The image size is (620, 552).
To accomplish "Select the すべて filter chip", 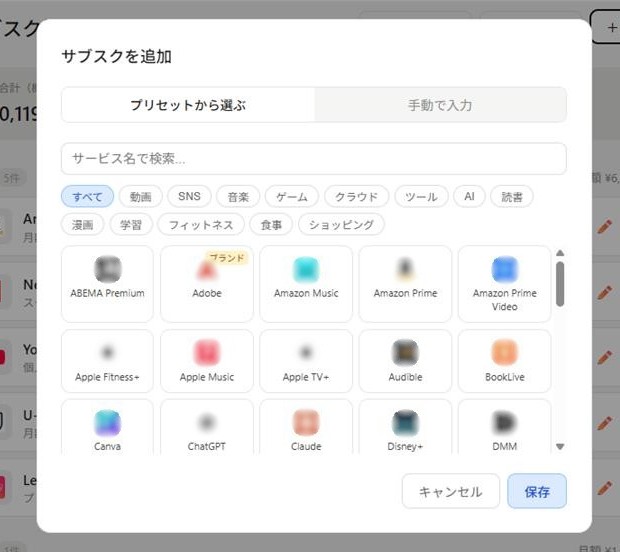I will click(x=87, y=197).
